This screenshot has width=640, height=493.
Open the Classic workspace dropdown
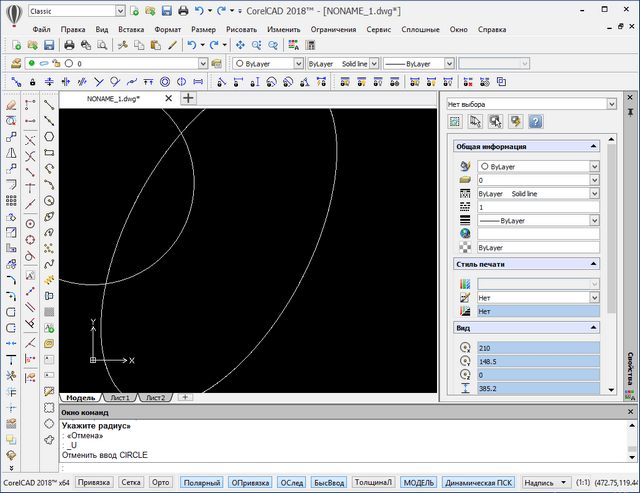(x=121, y=10)
